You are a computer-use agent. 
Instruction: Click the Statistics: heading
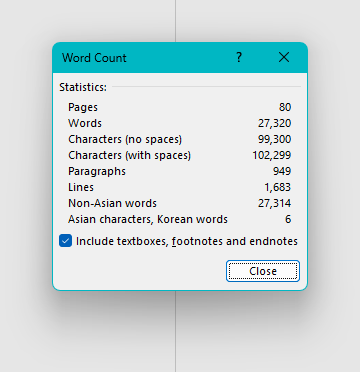(x=83, y=87)
